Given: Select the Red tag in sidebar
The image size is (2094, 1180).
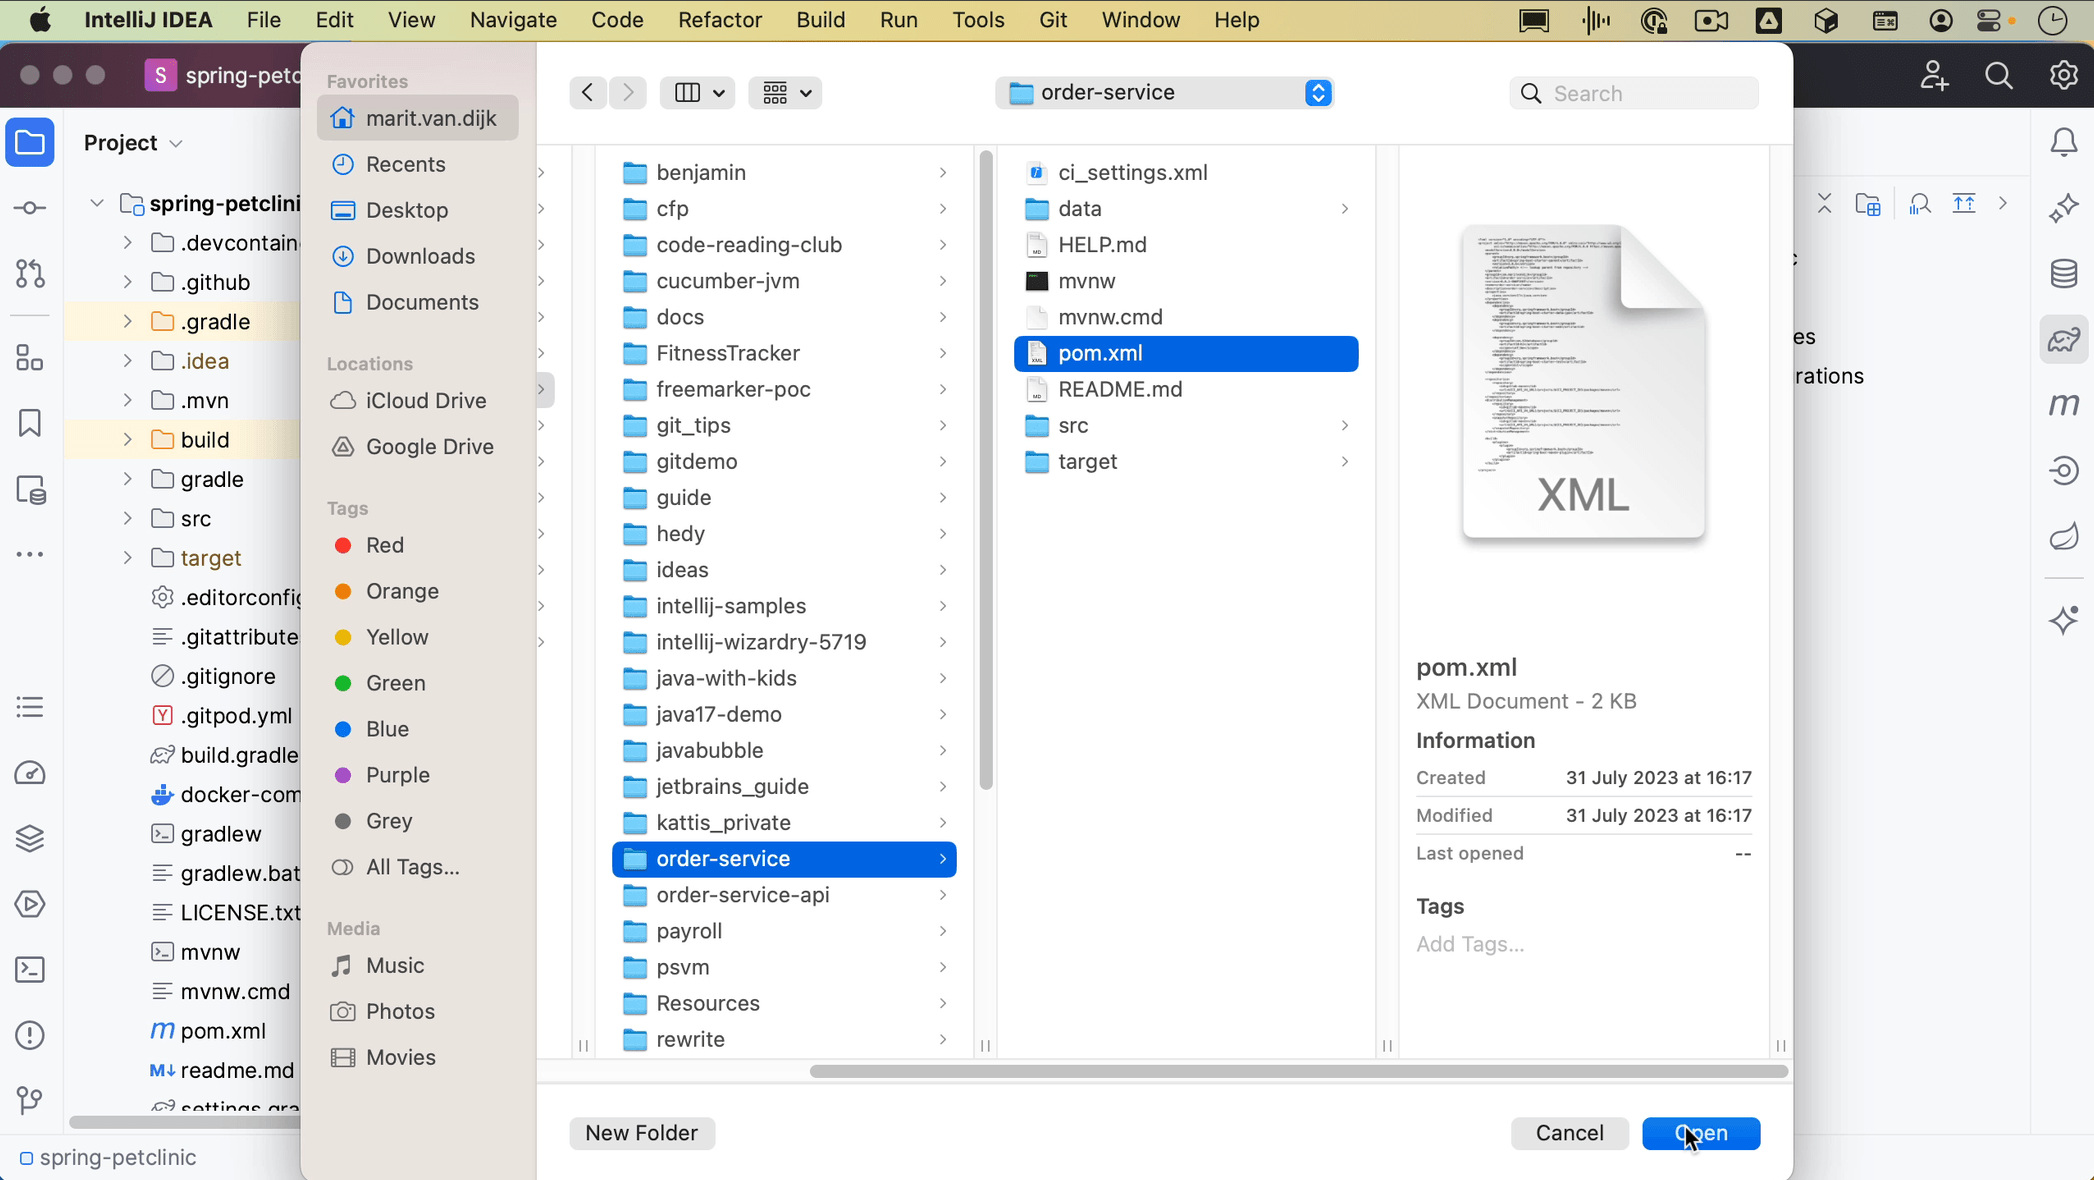Looking at the screenshot, I should coord(384,545).
